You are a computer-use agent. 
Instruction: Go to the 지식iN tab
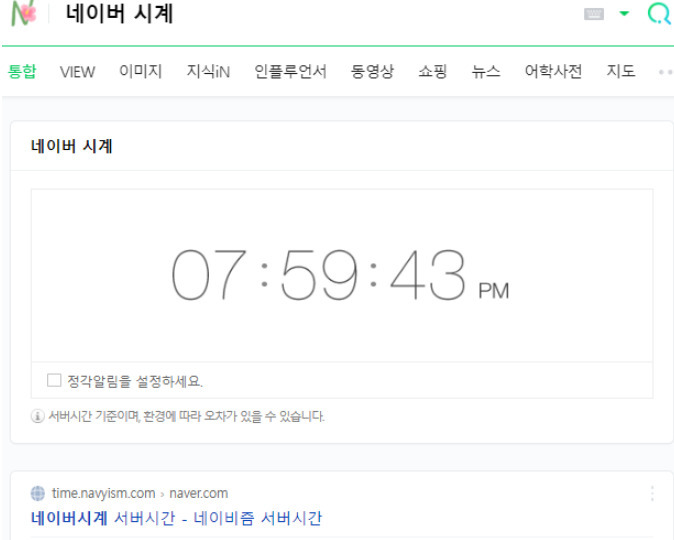click(x=208, y=71)
